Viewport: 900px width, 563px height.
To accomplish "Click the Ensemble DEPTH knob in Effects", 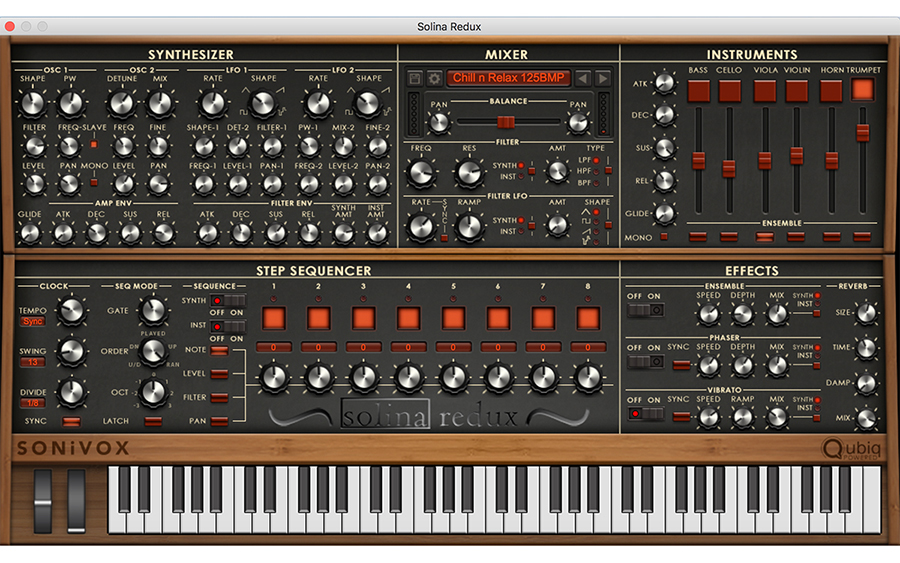I will (x=743, y=314).
